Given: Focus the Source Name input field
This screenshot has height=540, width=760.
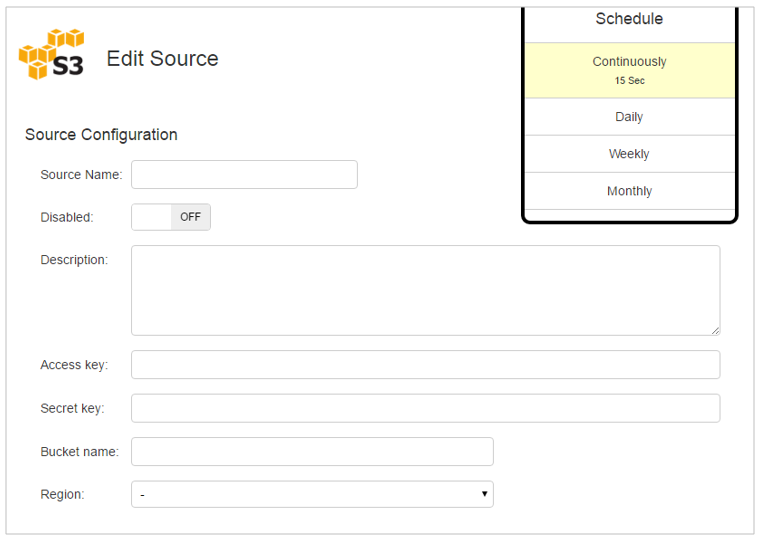Looking at the screenshot, I should (244, 175).
